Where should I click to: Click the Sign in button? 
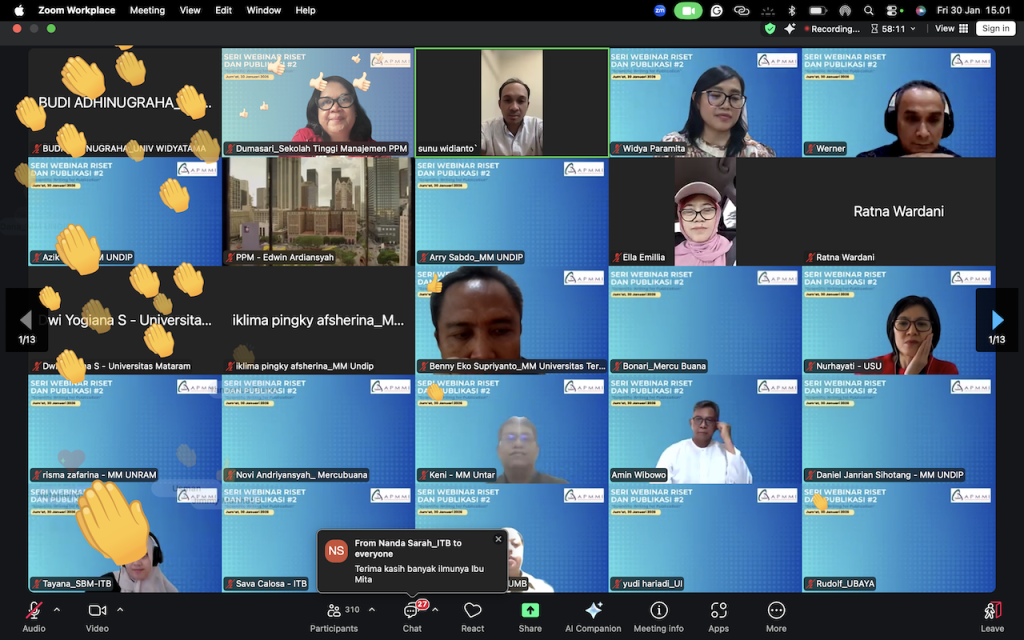coord(995,29)
